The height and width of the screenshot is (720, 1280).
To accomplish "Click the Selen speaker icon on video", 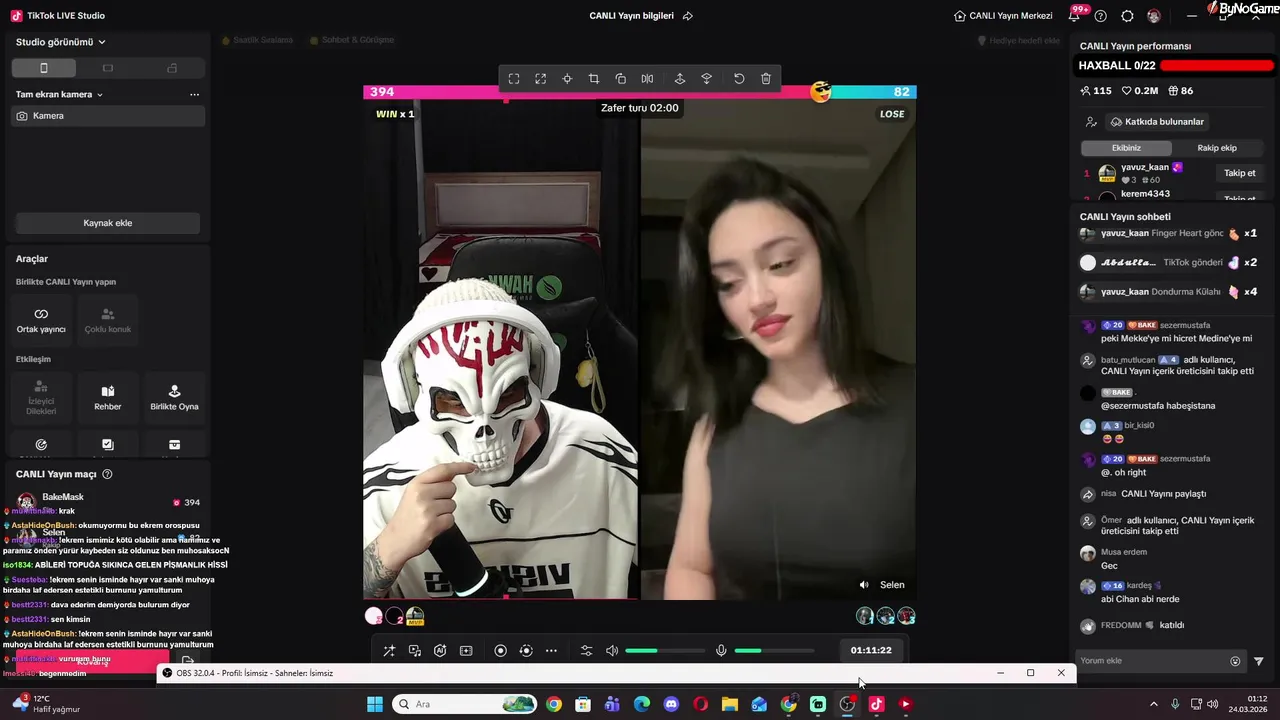I will 864,585.
